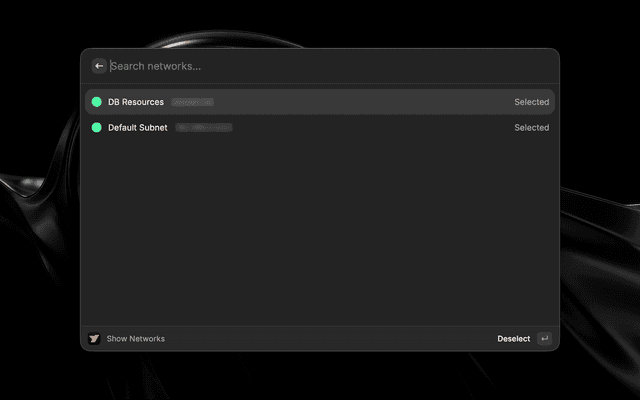This screenshot has height=400, width=640.
Task: Click the desktop wallpaper right of the window
Action: click(x=600, y=200)
